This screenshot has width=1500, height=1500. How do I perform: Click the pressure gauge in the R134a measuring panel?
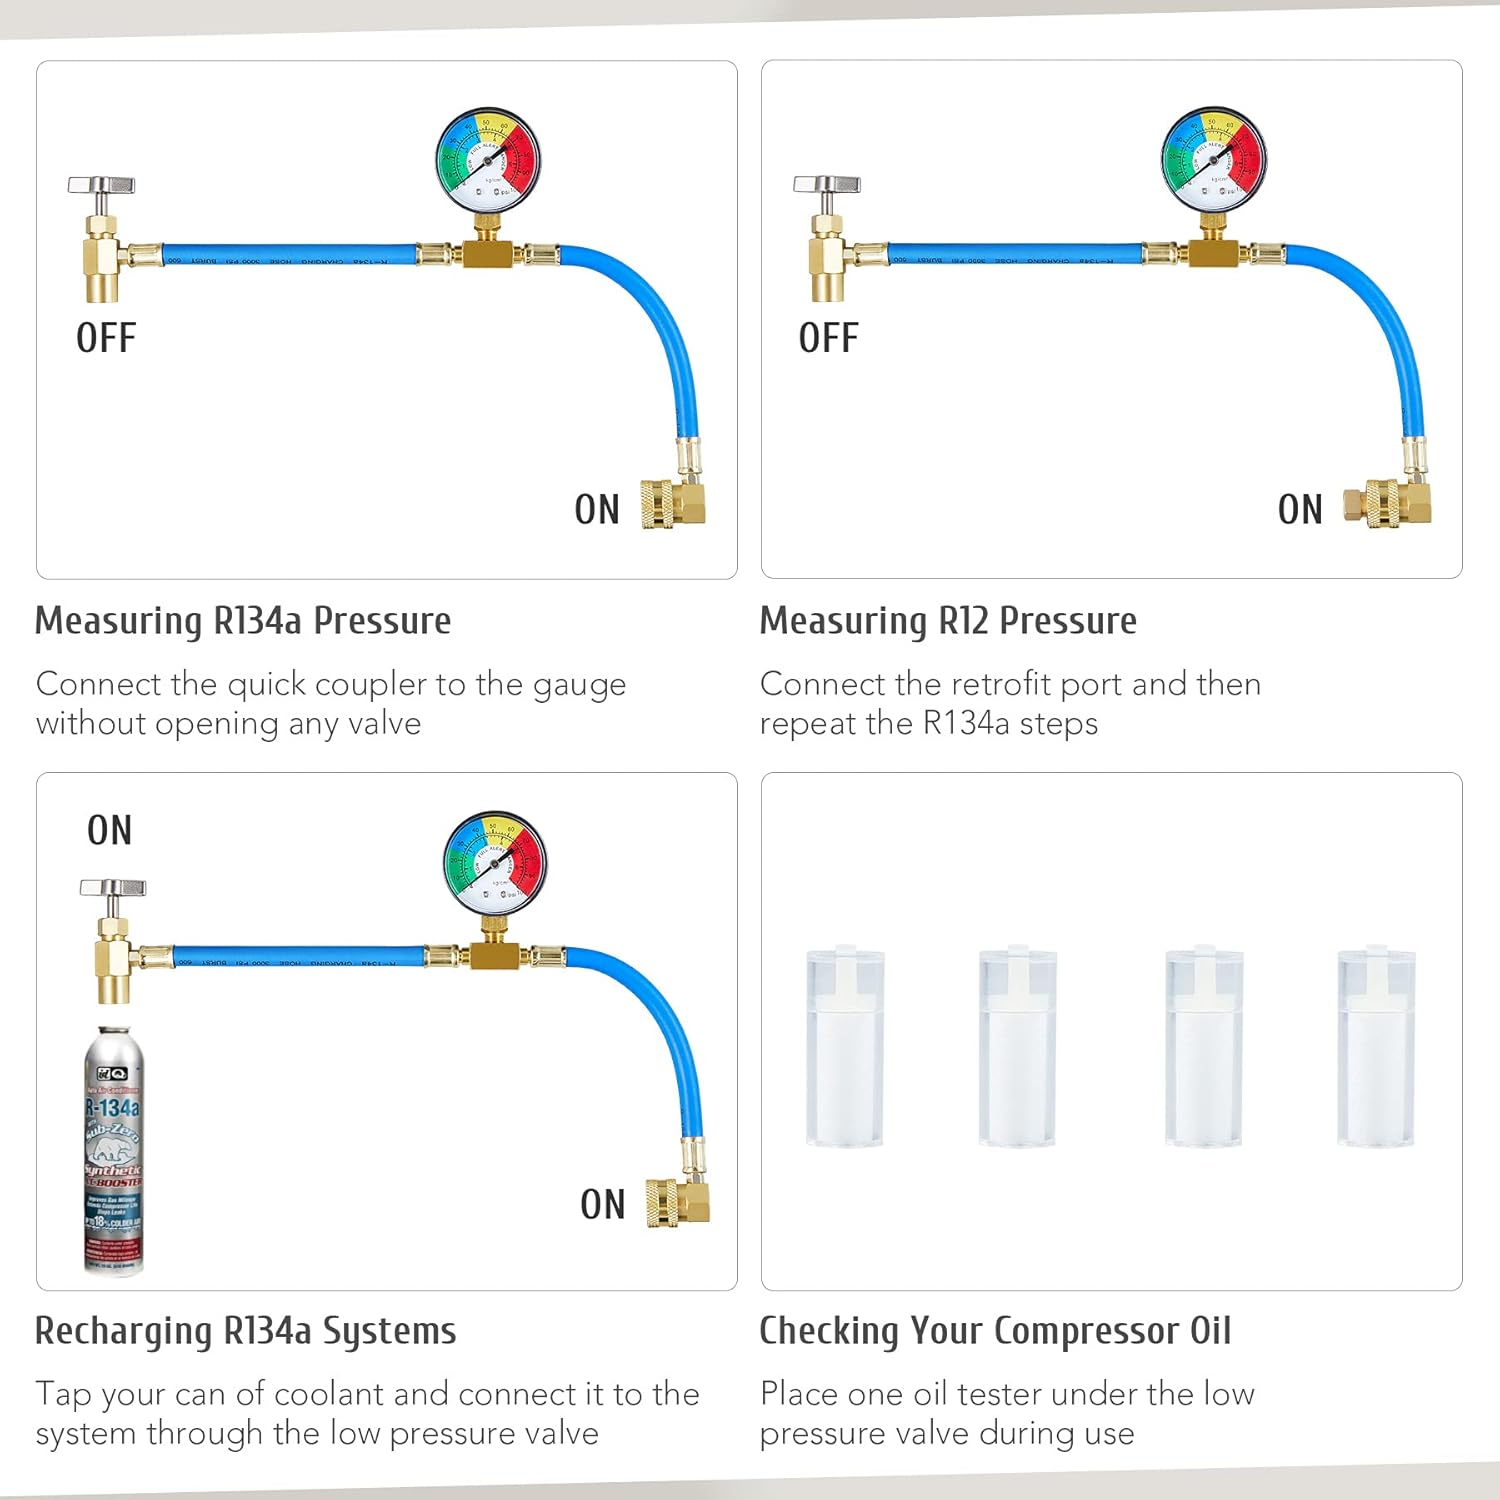488,160
